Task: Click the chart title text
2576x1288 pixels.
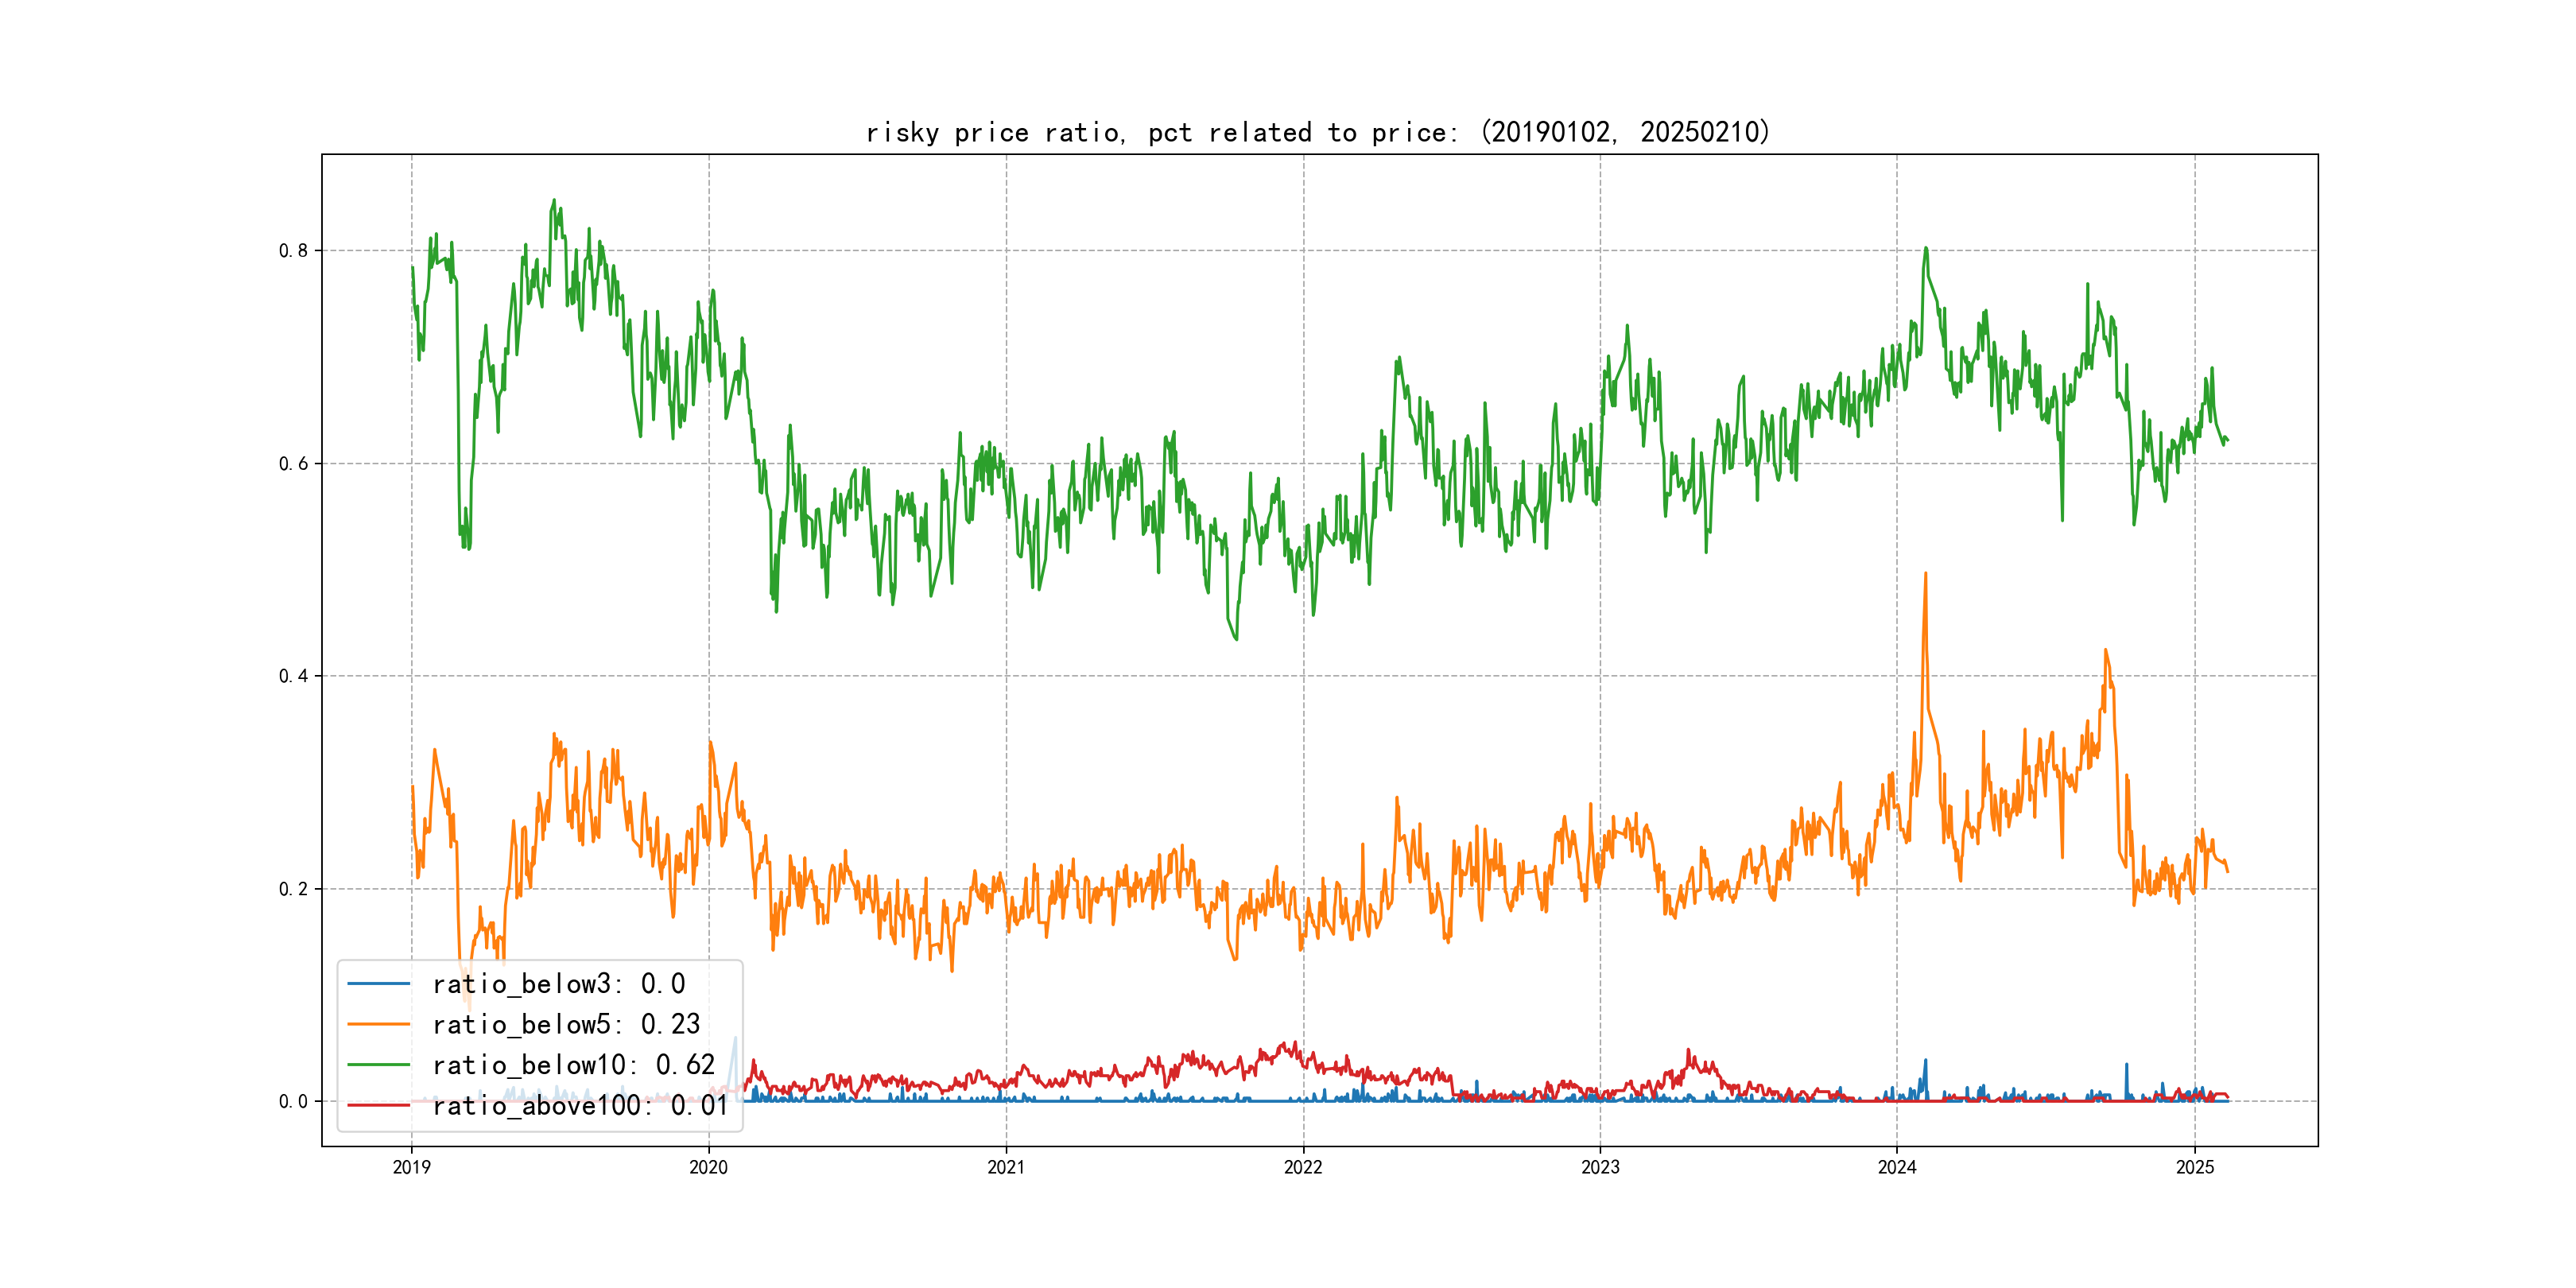Action: pos(1317,132)
